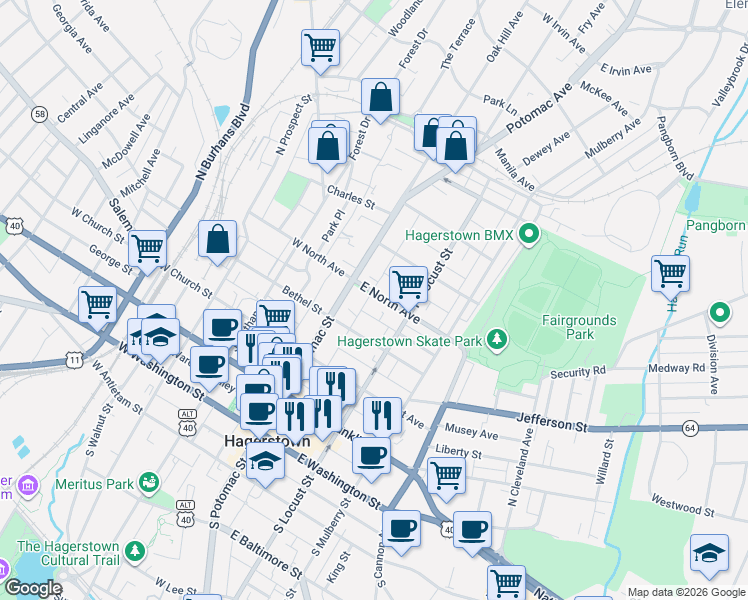The image size is (748, 600).
Task: Select the restaurant marker near East Ave
Action: [x=383, y=416]
